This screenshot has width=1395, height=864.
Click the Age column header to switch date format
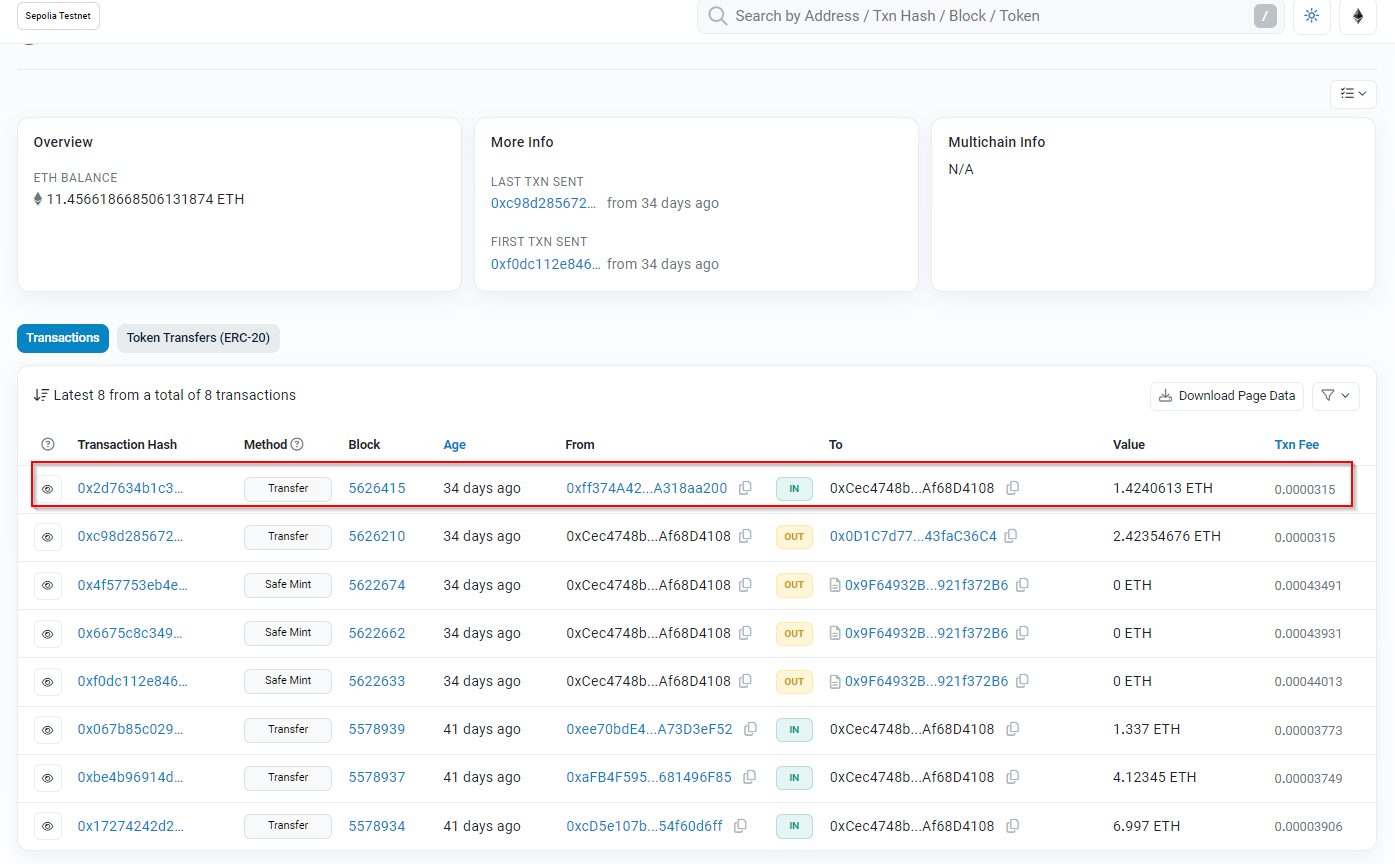point(454,444)
